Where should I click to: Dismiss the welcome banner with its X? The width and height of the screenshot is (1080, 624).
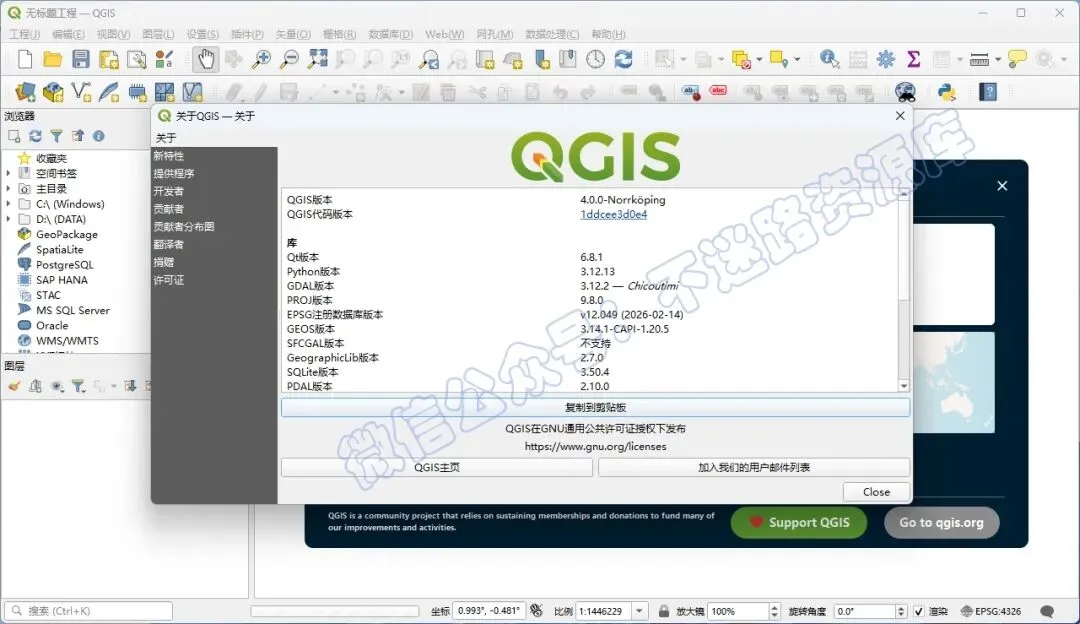1002,186
